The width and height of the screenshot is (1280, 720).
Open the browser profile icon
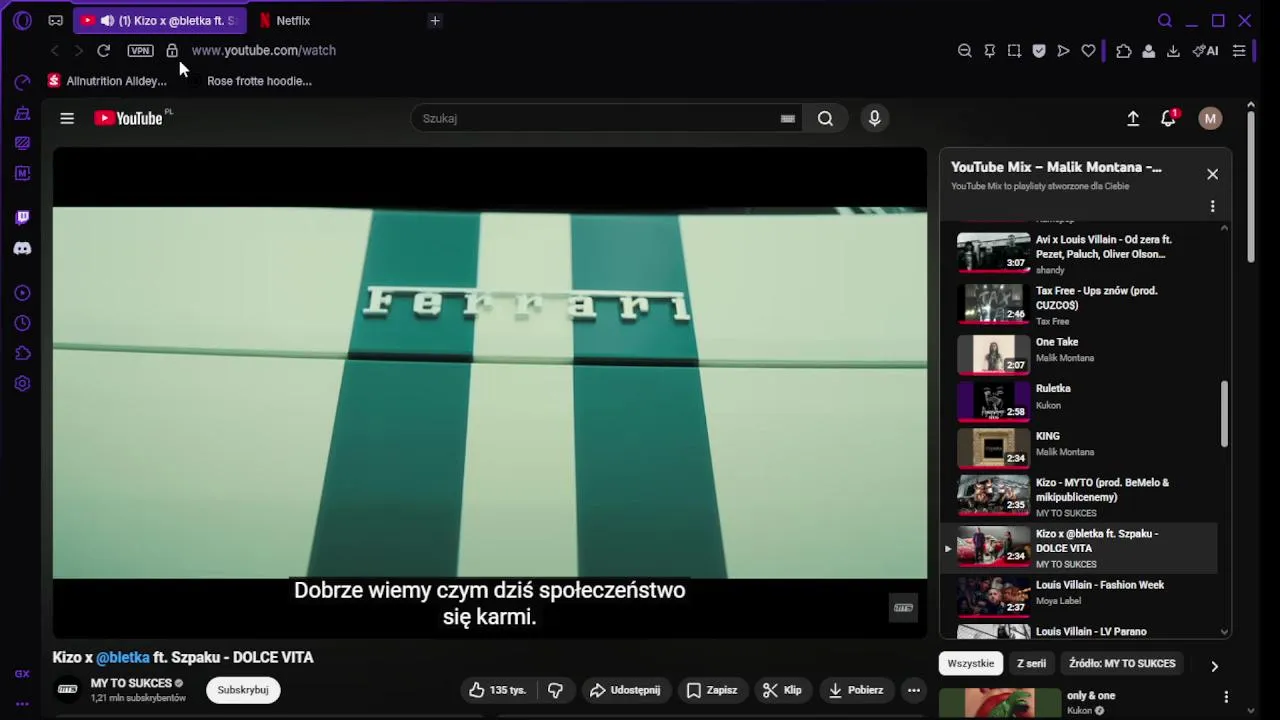pyautogui.click(x=1149, y=50)
